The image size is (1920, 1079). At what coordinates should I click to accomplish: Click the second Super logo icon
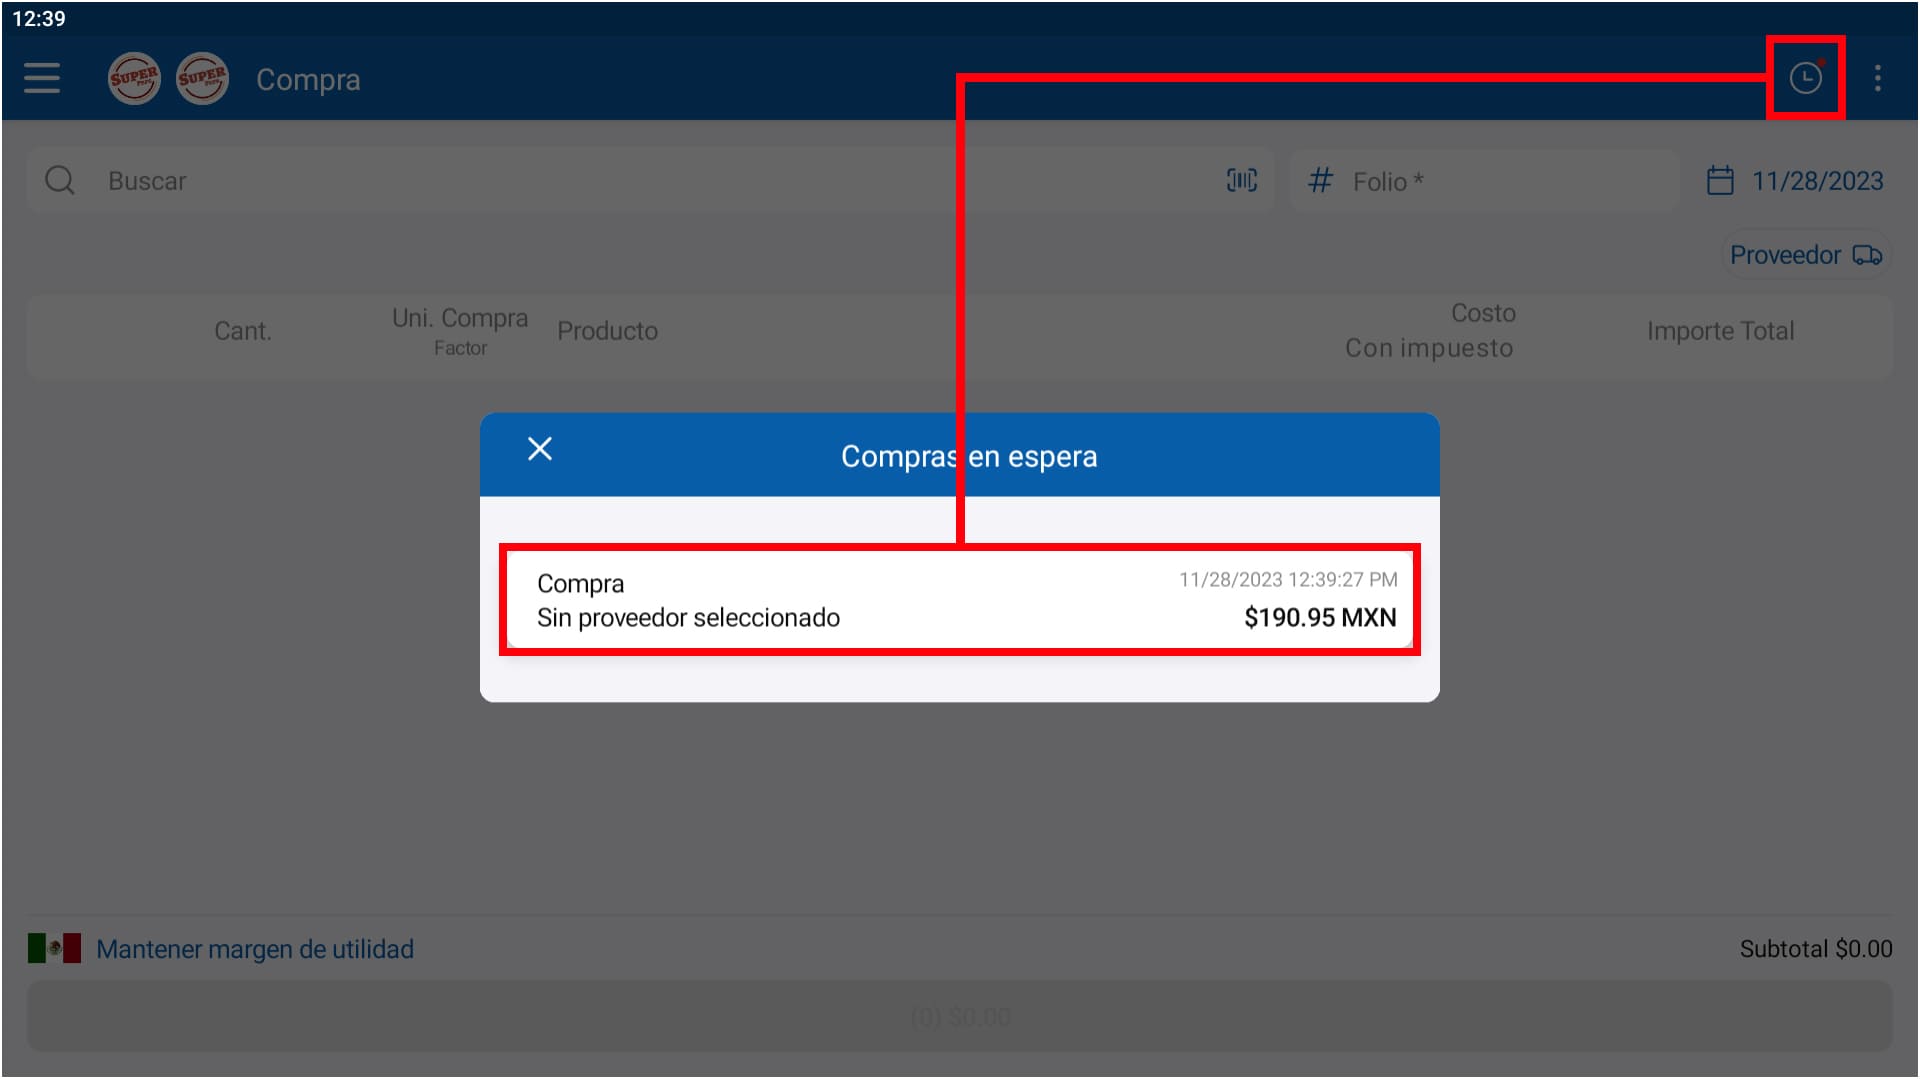(x=202, y=78)
